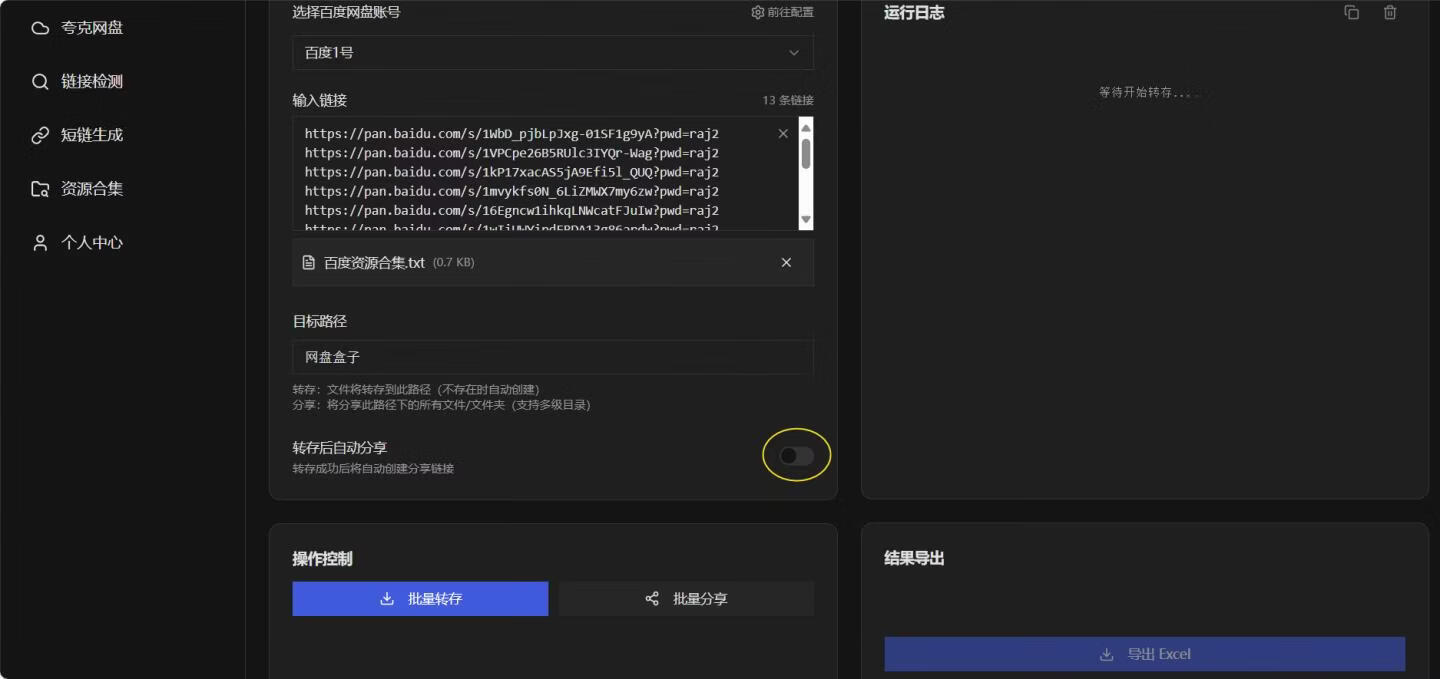This screenshot has height=679, width=1440.
Task: Click the magnifier icon beside 链接检测
Action: (40, 82)
